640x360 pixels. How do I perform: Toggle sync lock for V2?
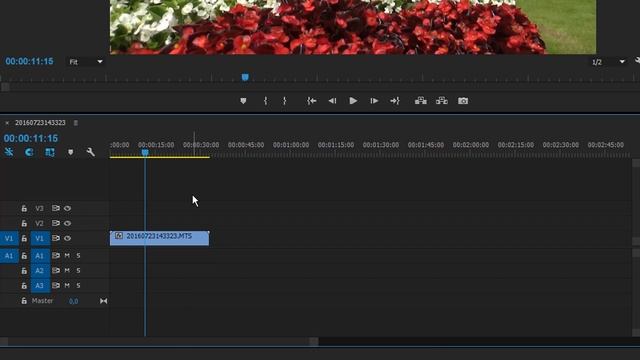(56, 223)
